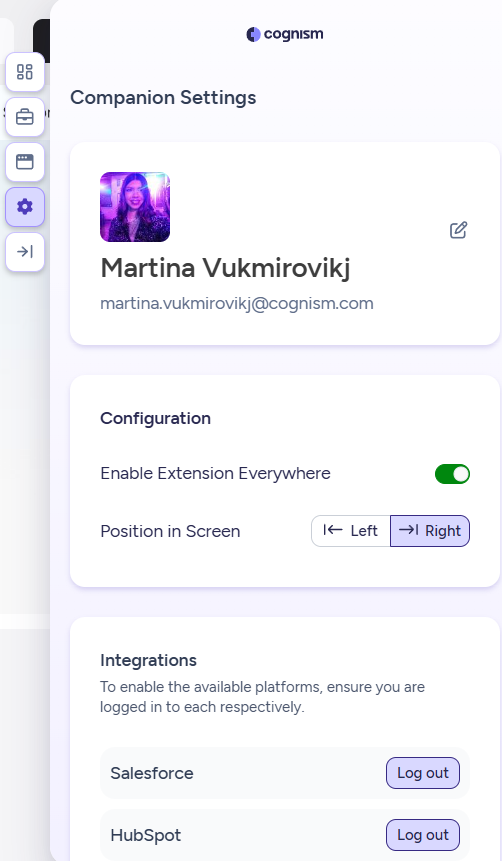Click Martina's profile photo
This screenshot has height=861, width=502.
point(135,207)
